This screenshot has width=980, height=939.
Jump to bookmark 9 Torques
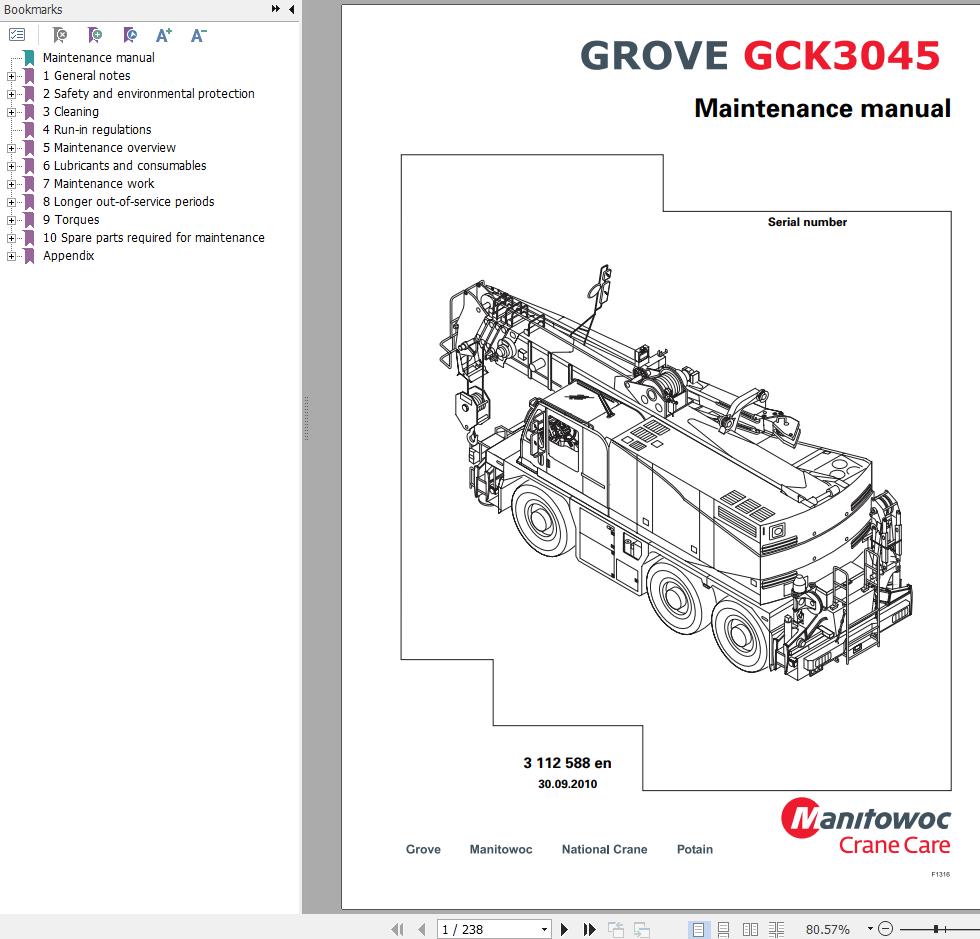click(71, 220)
